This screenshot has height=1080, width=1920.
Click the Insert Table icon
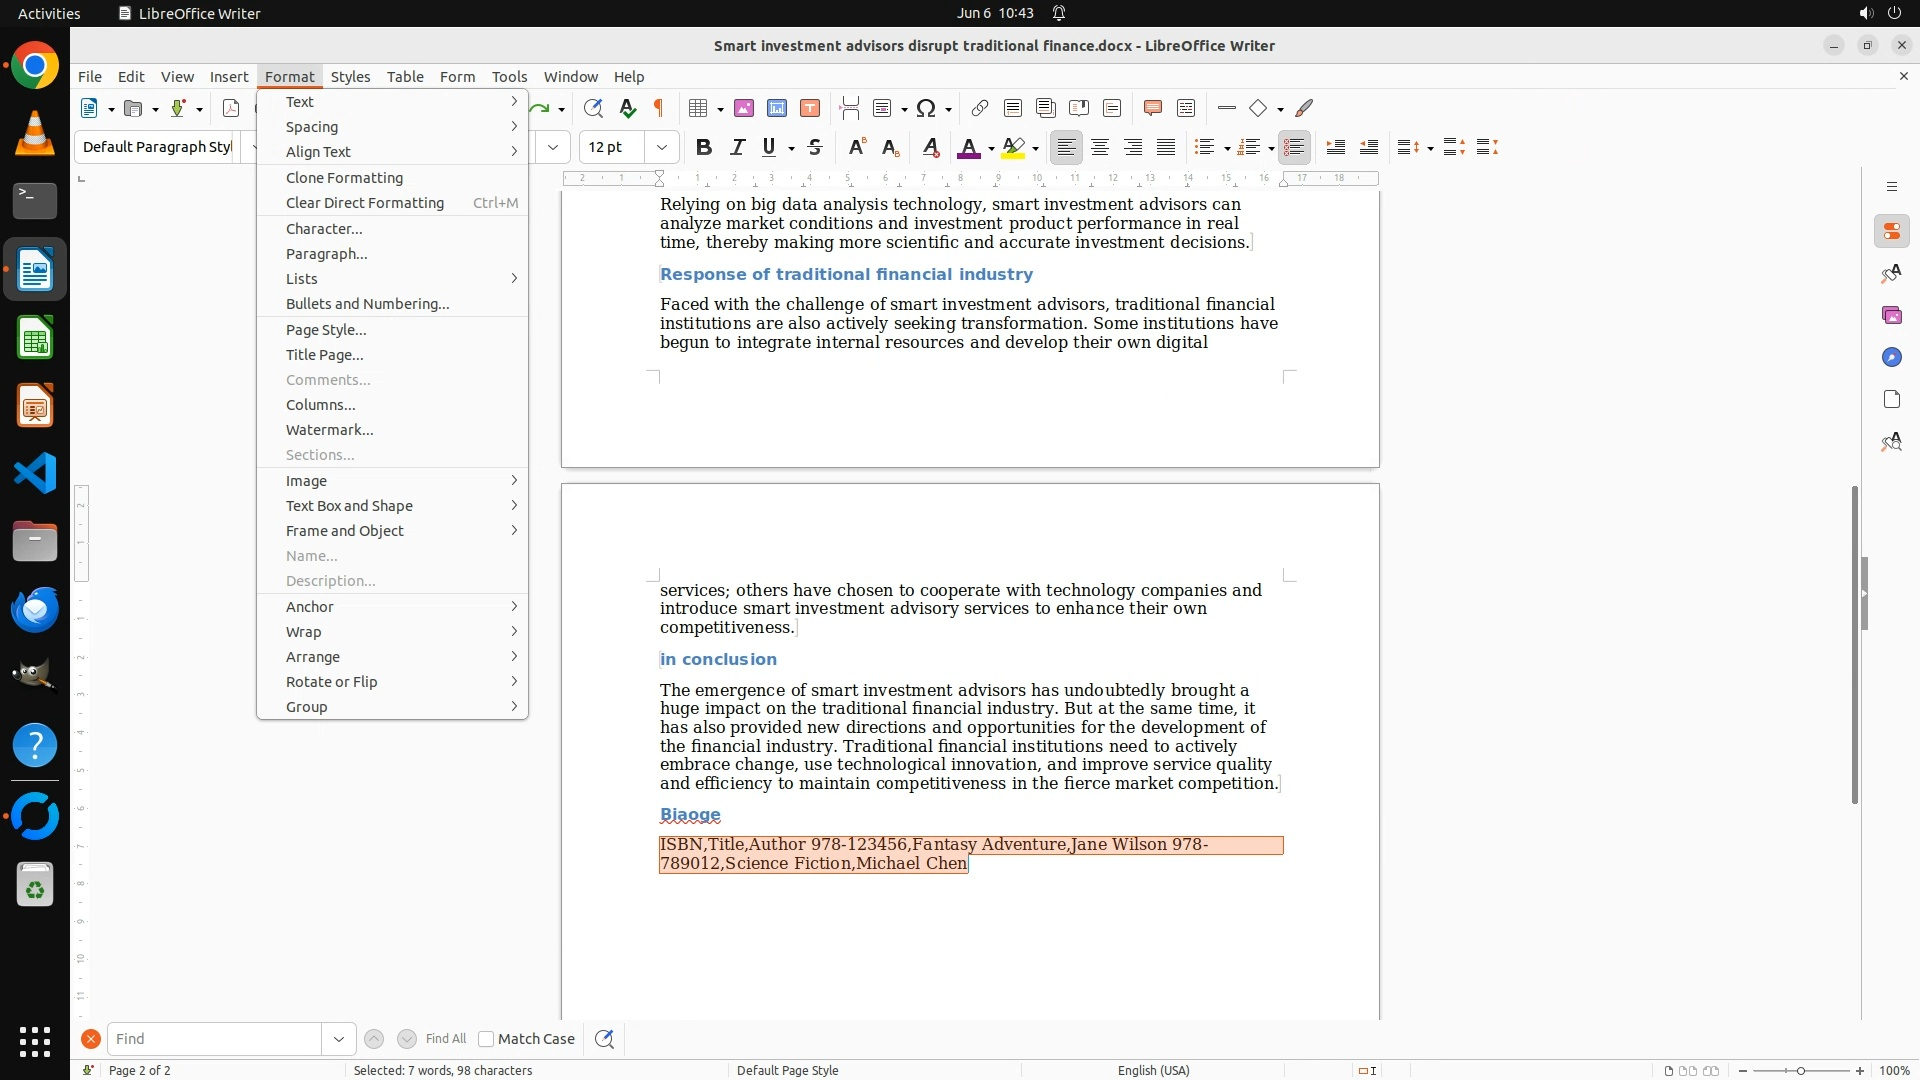tap(699, 108)
